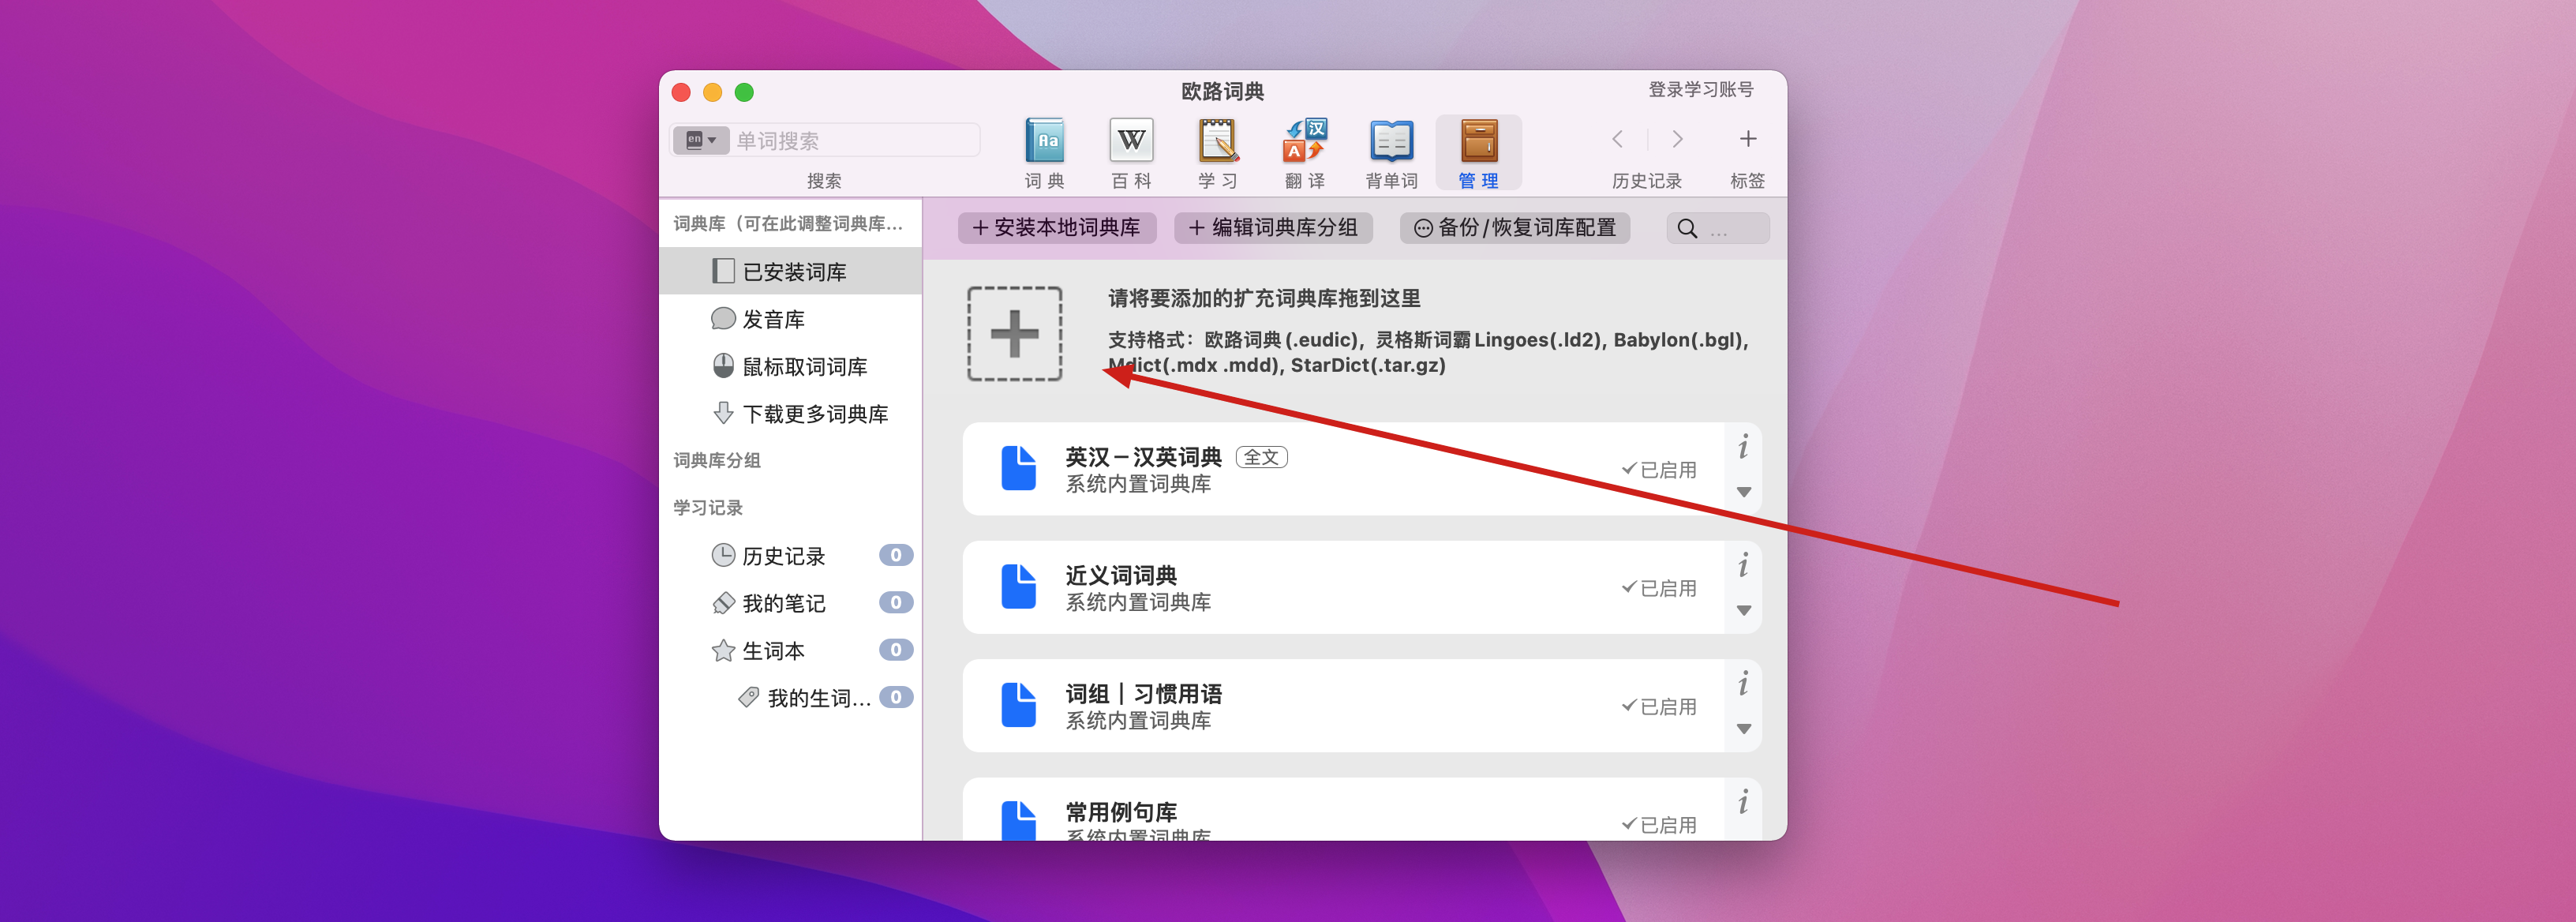
Task: Click the plus drop-zone box icon
Action: click(x=1014, y=334)
